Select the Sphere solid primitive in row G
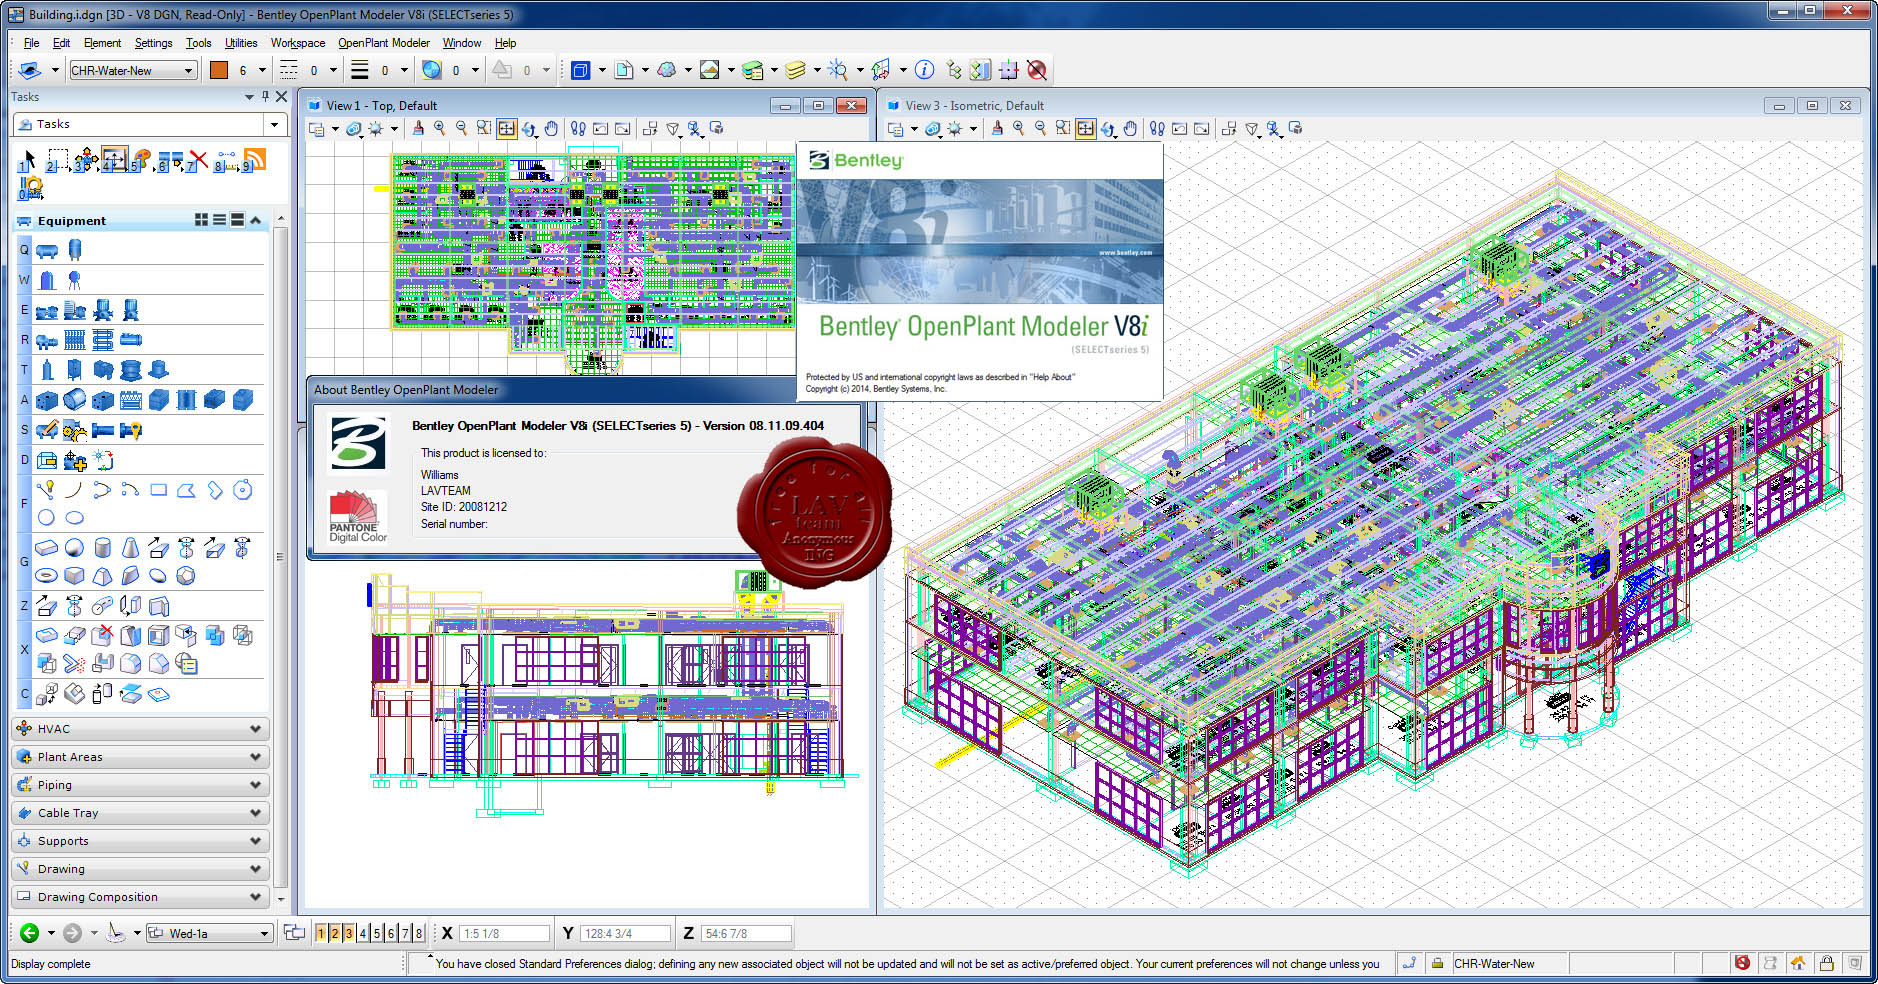The width and height of the screenshot is (1878, 984). [74, 548]
